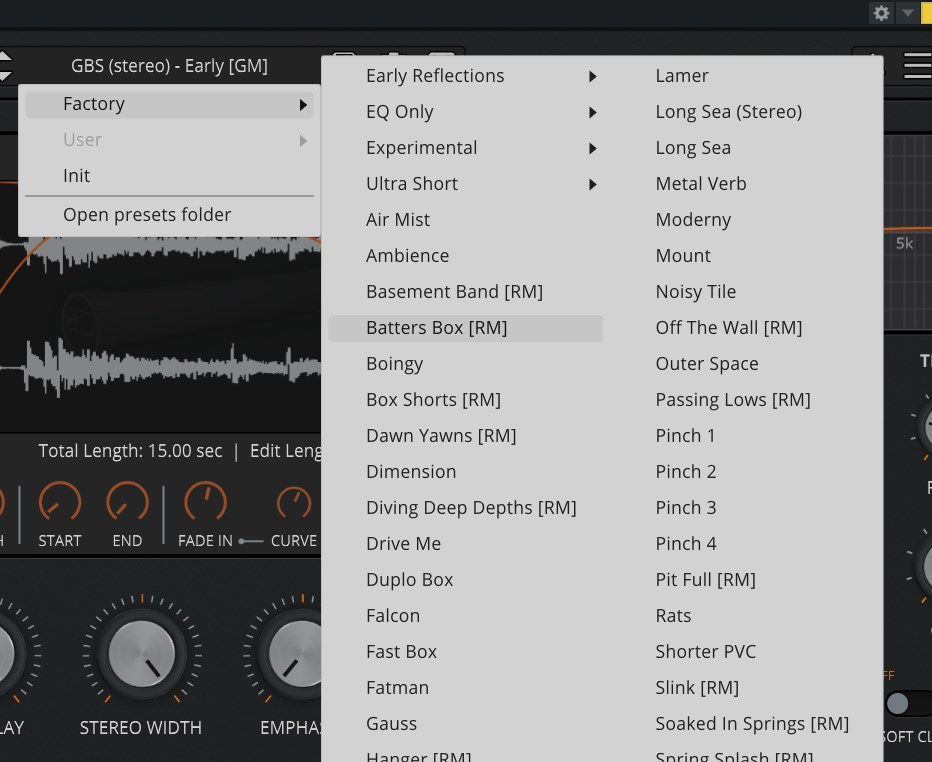
Task: Select Init from the preset menu
Action: [77, 176]
